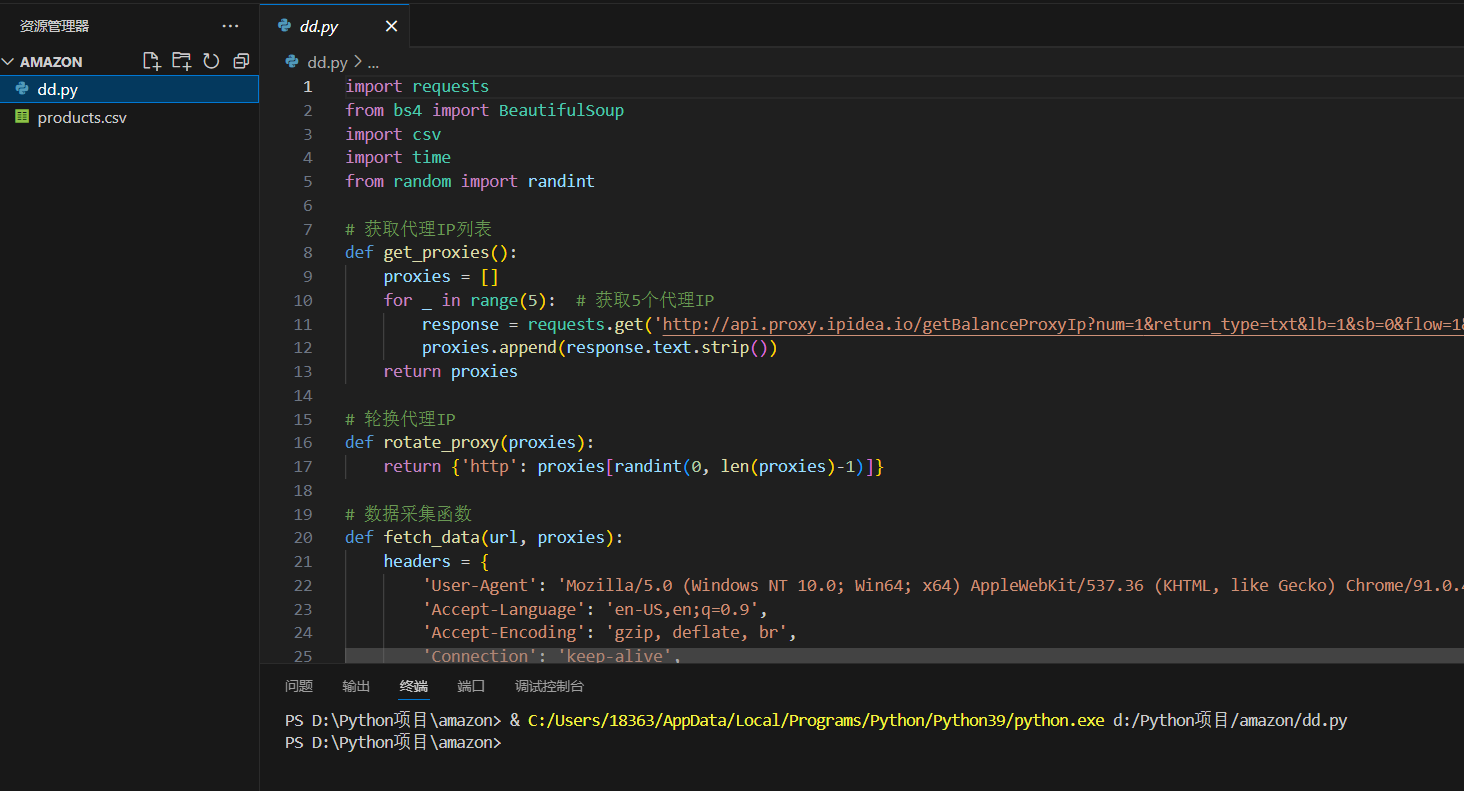
Task: Click 'fetch_data' function name on line 20
Action: (431, 538)
